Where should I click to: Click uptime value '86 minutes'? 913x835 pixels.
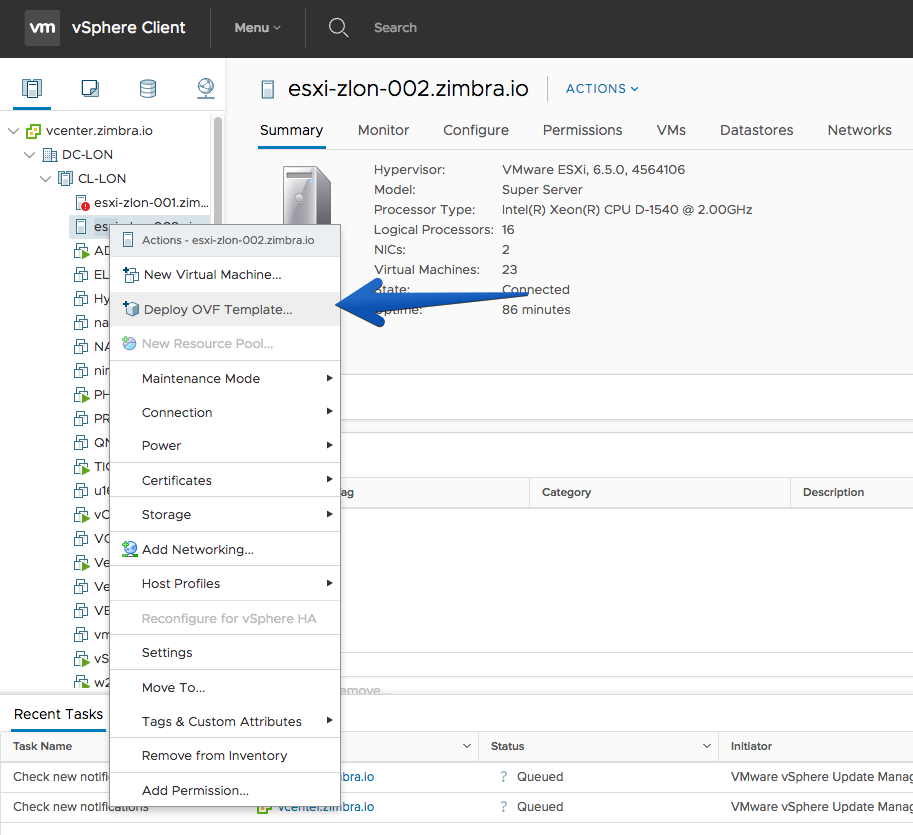click(536, 309)
